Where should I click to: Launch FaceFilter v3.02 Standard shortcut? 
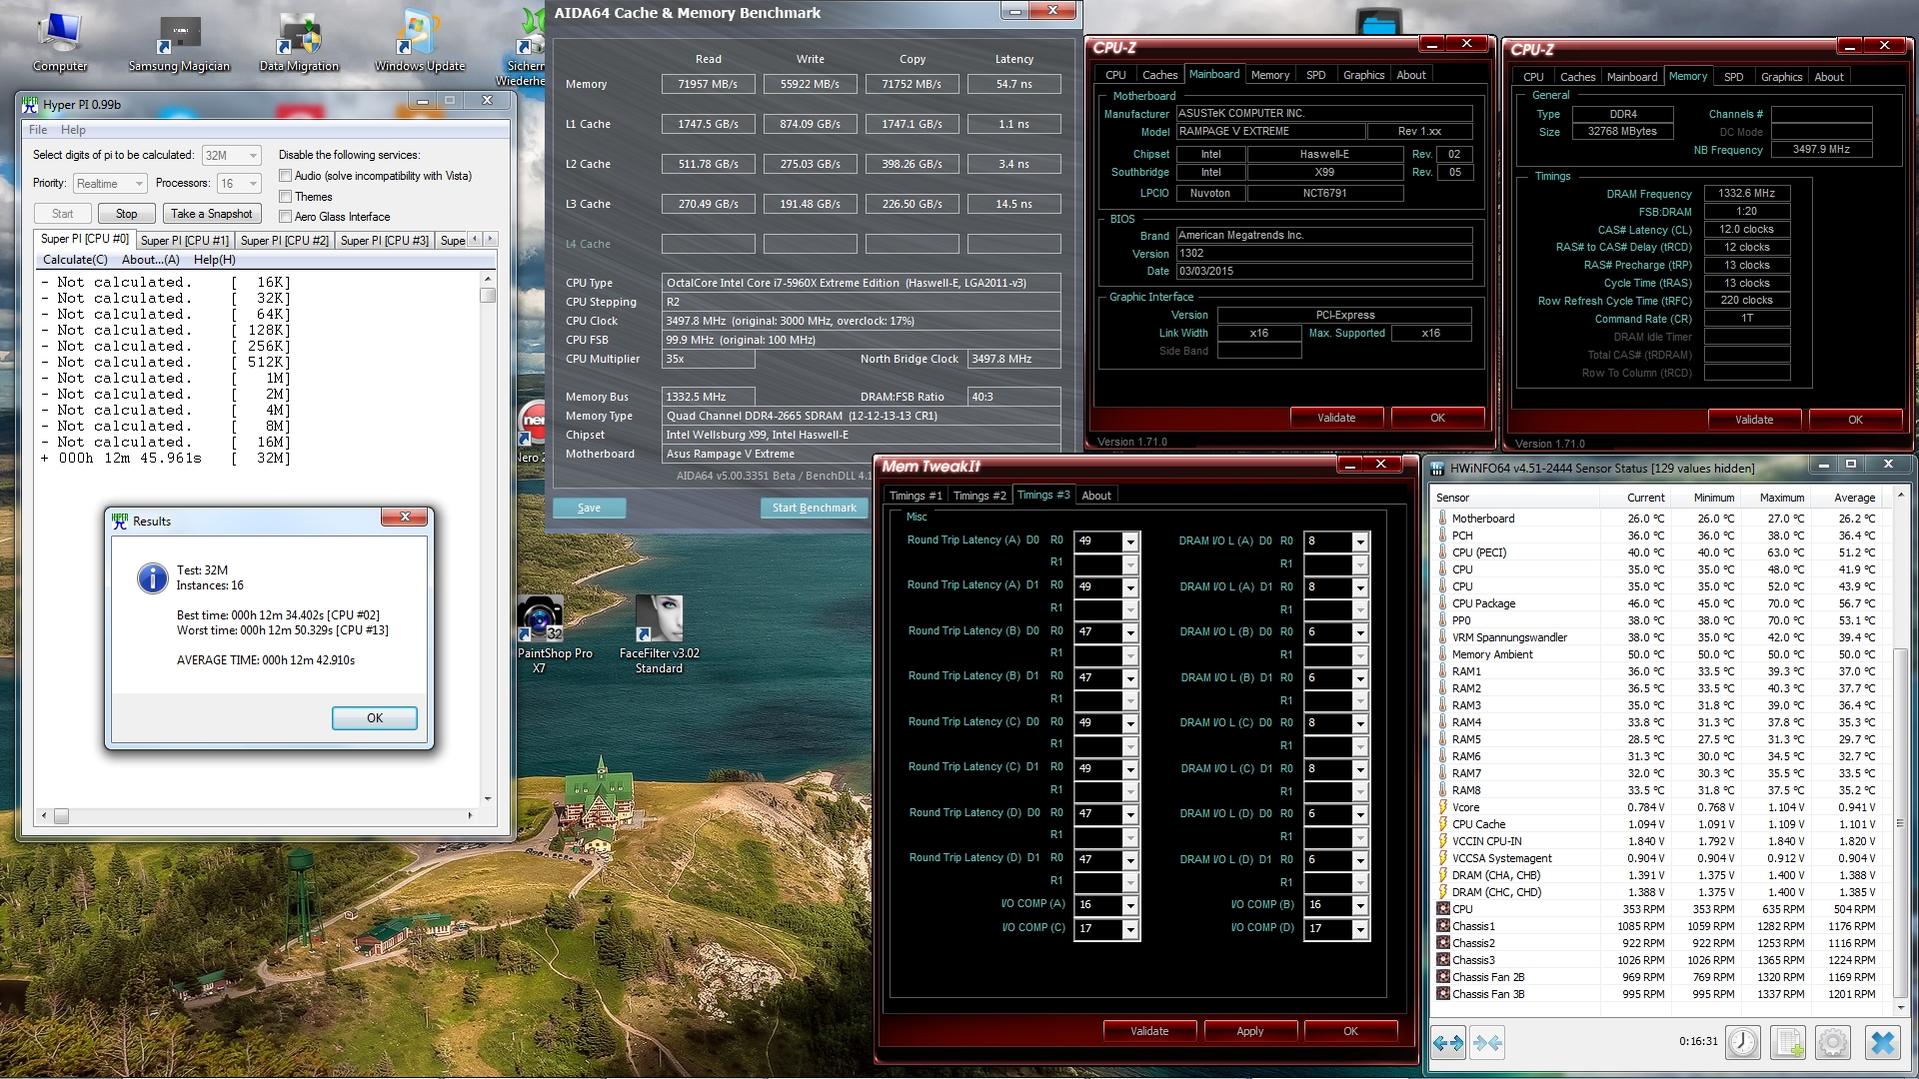click(x=659, y=634)
